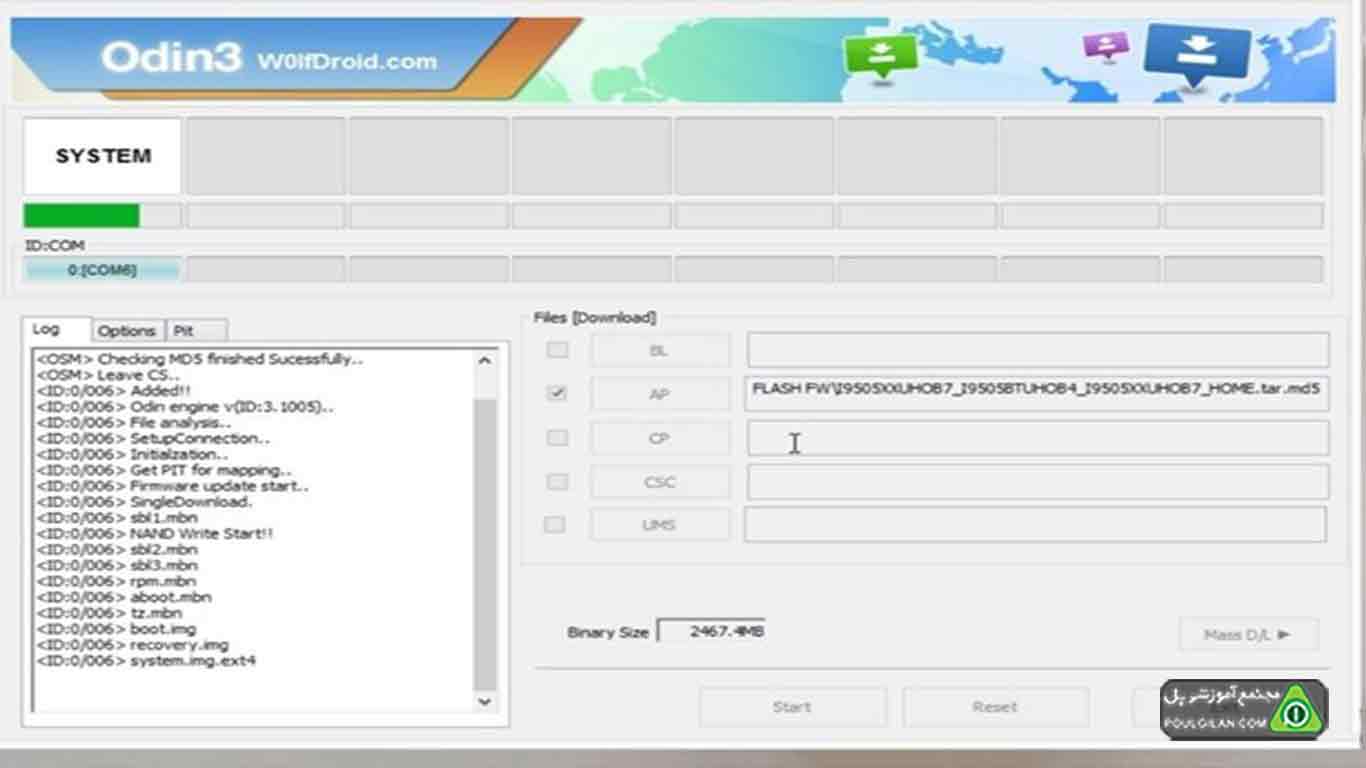1366x768 pixels.
Task: Click the log scrollbar down arrow
Action: click(485, 702)
